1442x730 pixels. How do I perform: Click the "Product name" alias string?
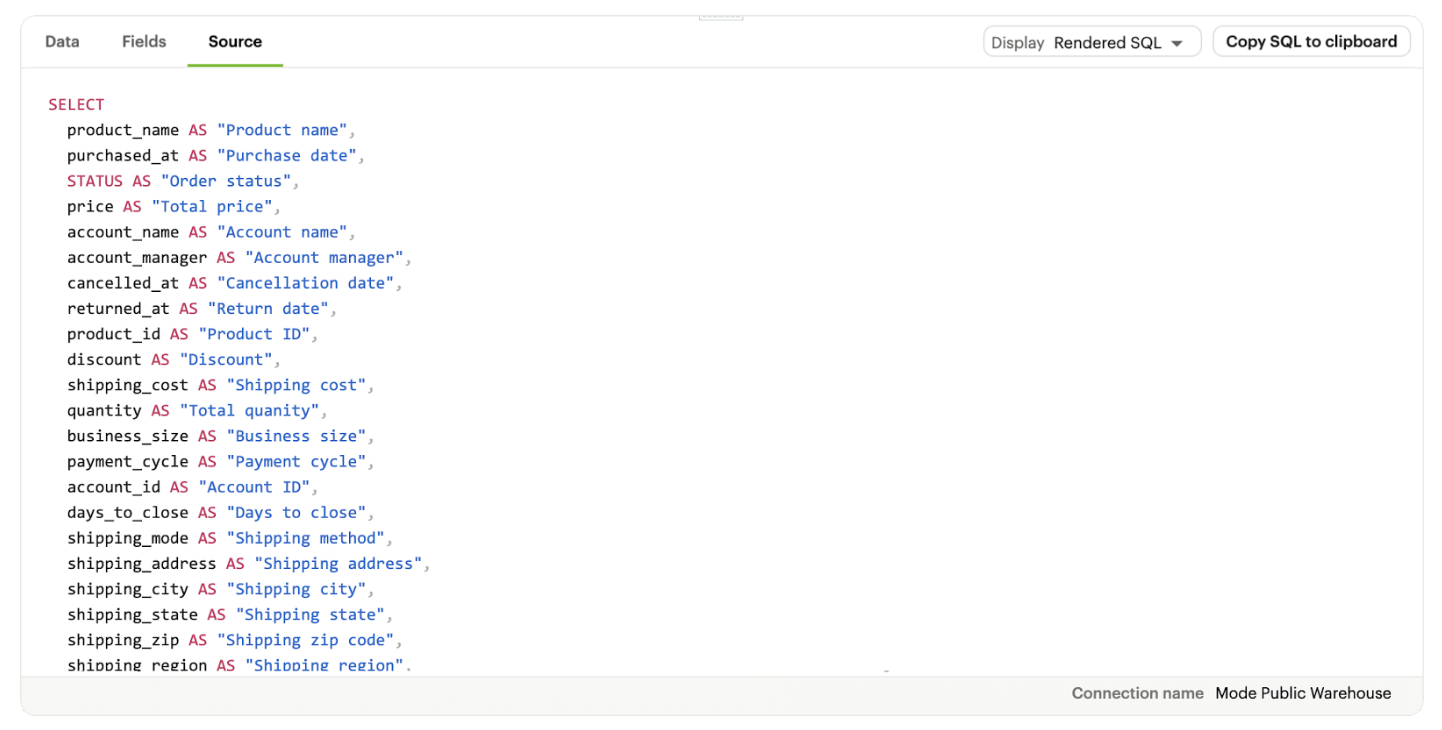(282, 130)
